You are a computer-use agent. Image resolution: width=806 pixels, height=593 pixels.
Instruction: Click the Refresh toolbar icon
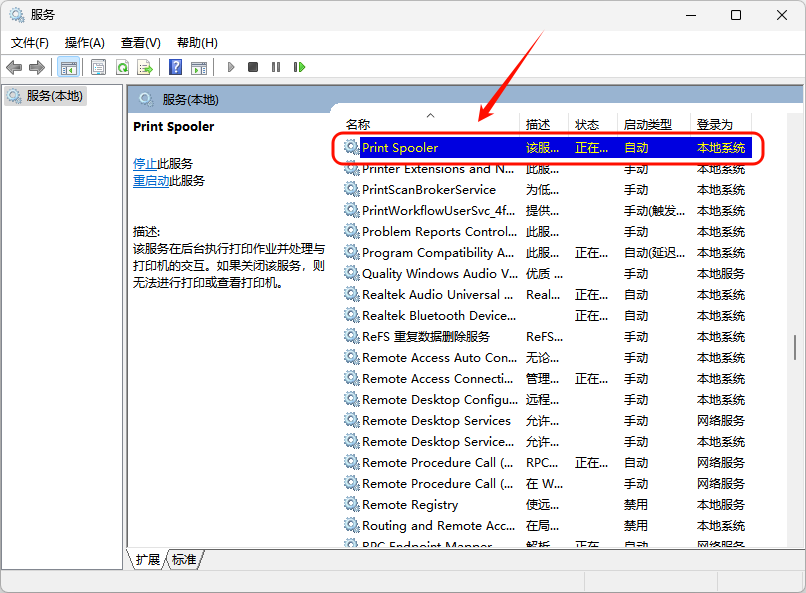[x=122, y=67]
